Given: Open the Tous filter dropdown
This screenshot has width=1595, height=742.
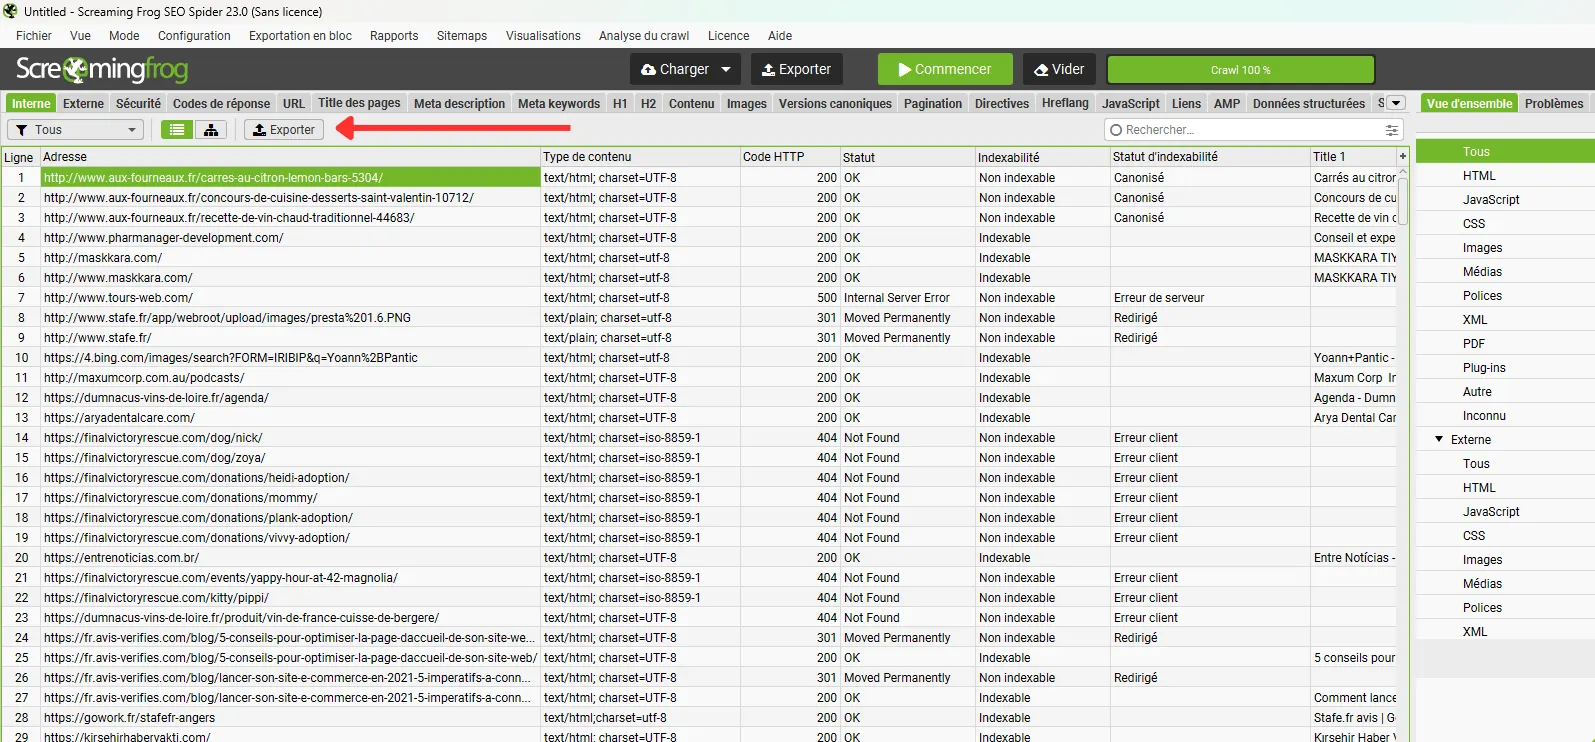Looking at the screenshot, I should 75,130.
